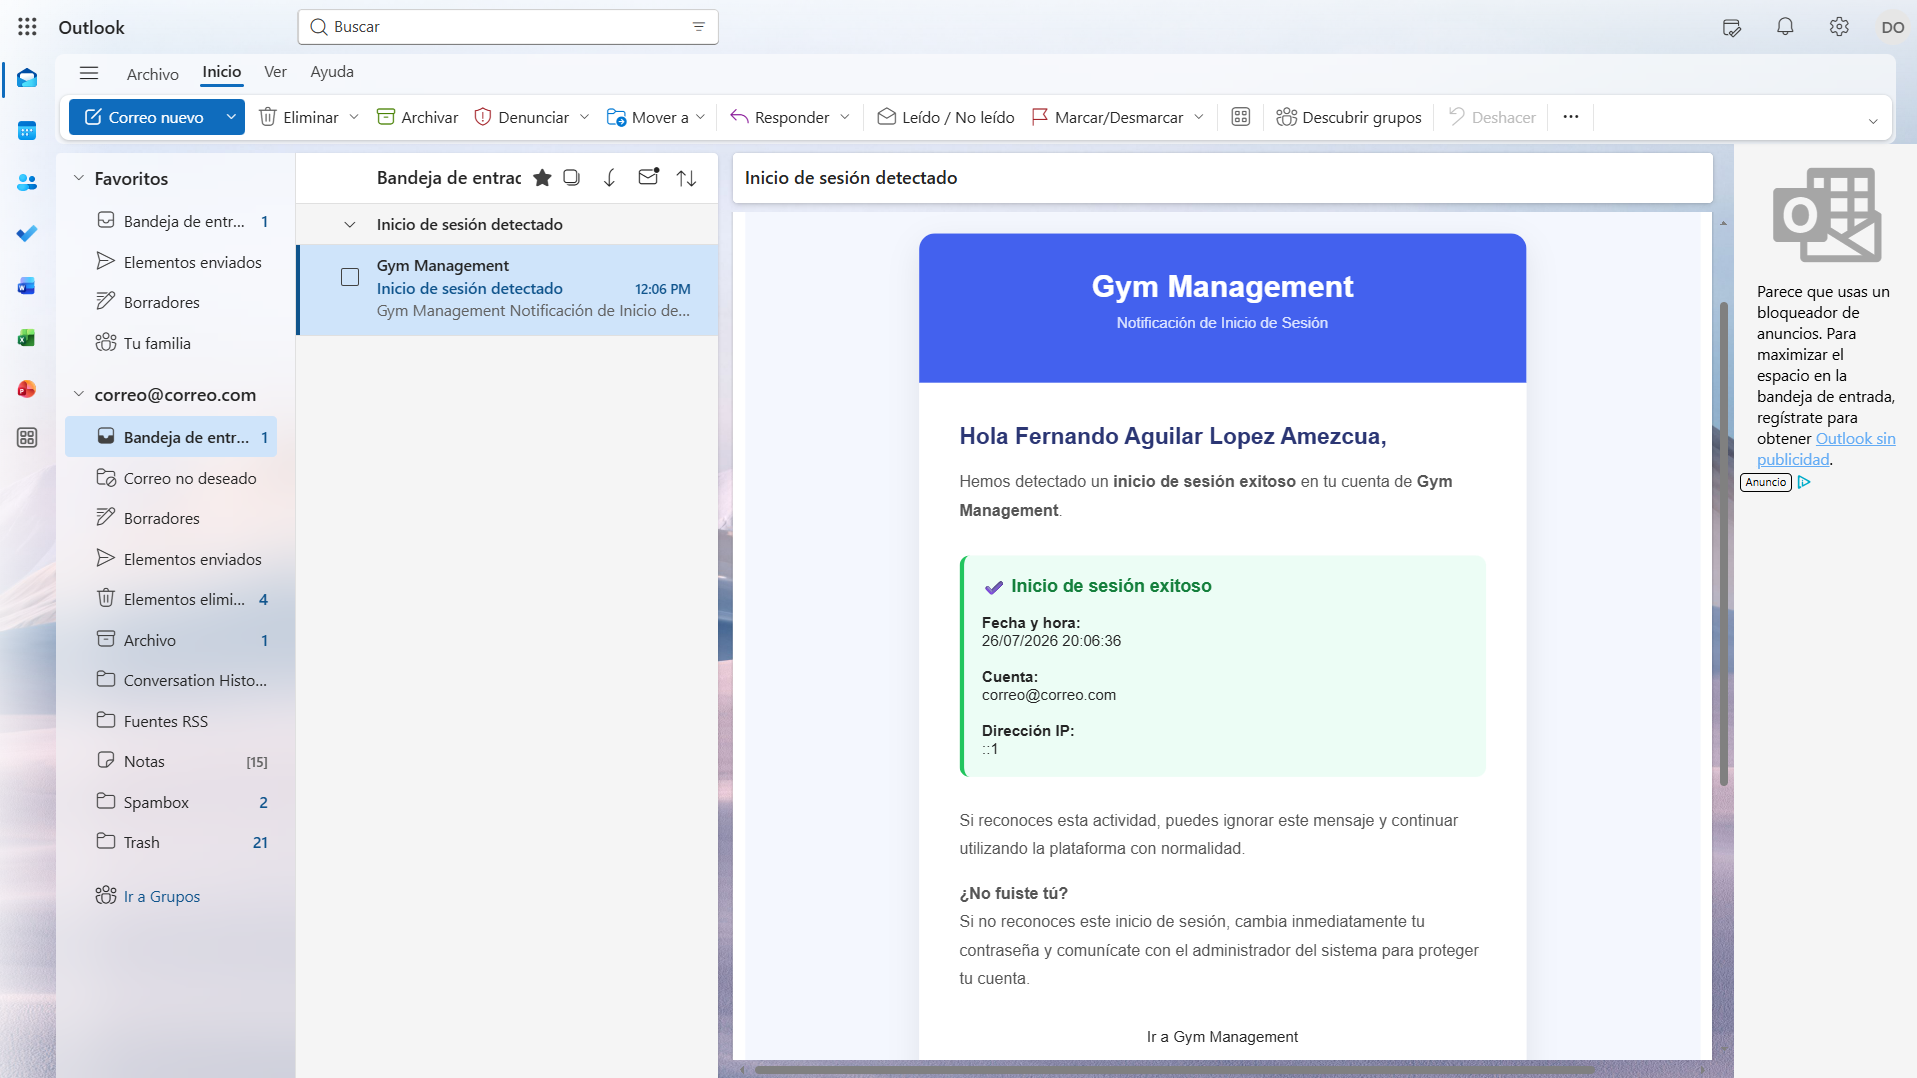This screenshot has width=1917, height=1078.
Task: Switch to the Inicio tab
Action: tap(221, 72)
